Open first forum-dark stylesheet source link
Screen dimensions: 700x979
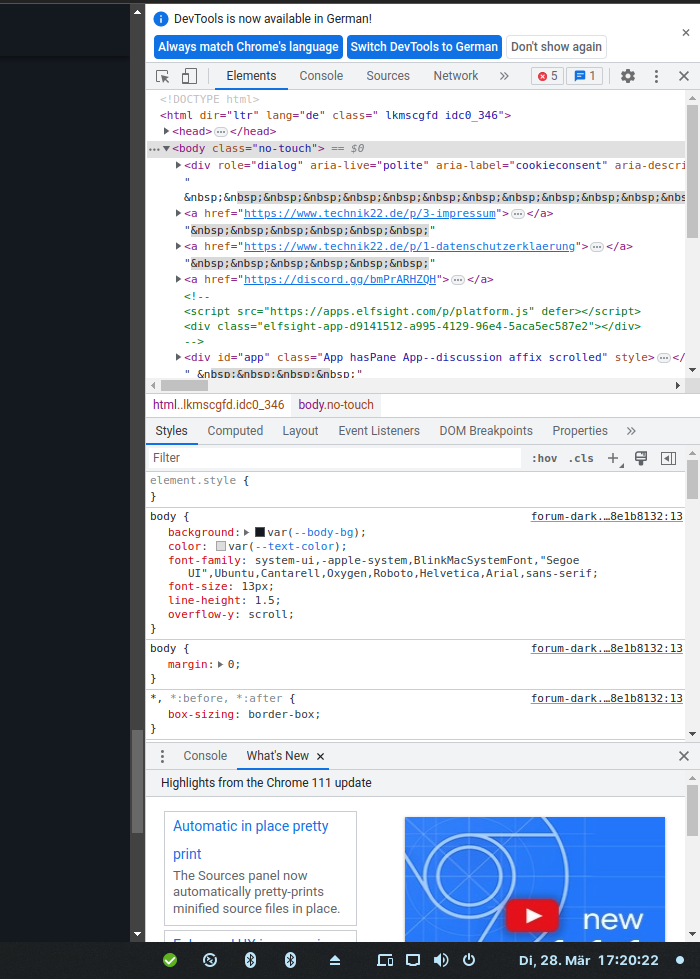[606, 516]
